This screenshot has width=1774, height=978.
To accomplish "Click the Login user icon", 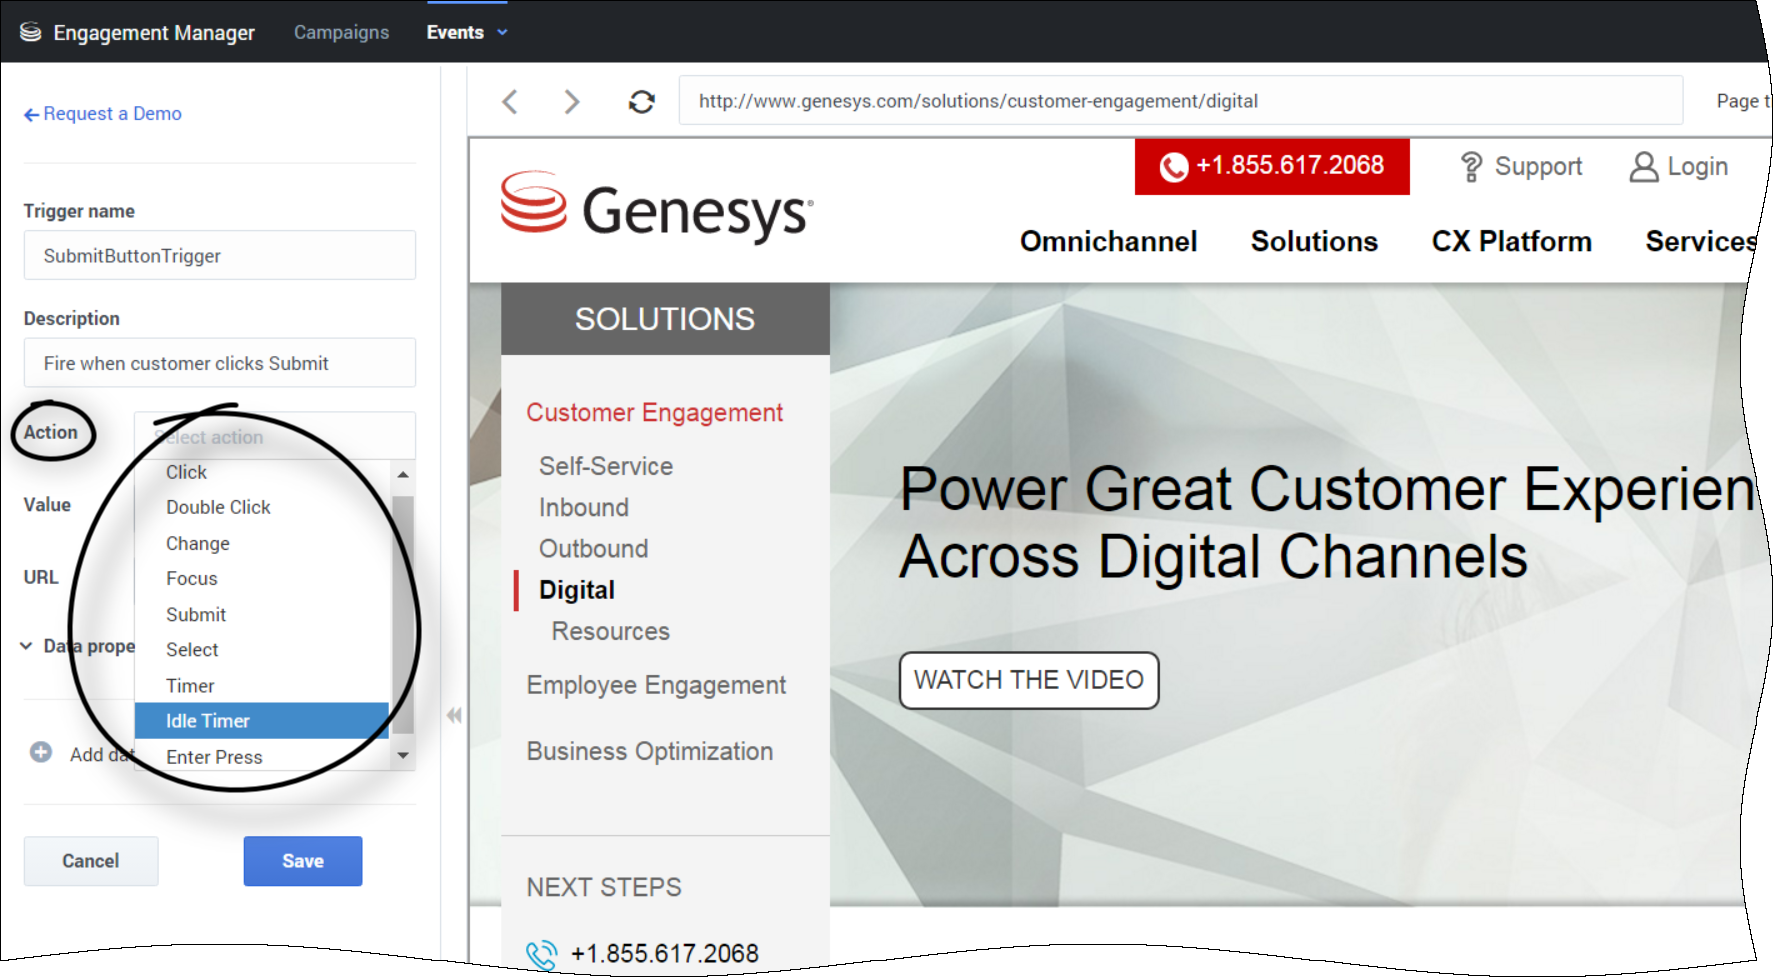I will click(x=1643, y=167).
